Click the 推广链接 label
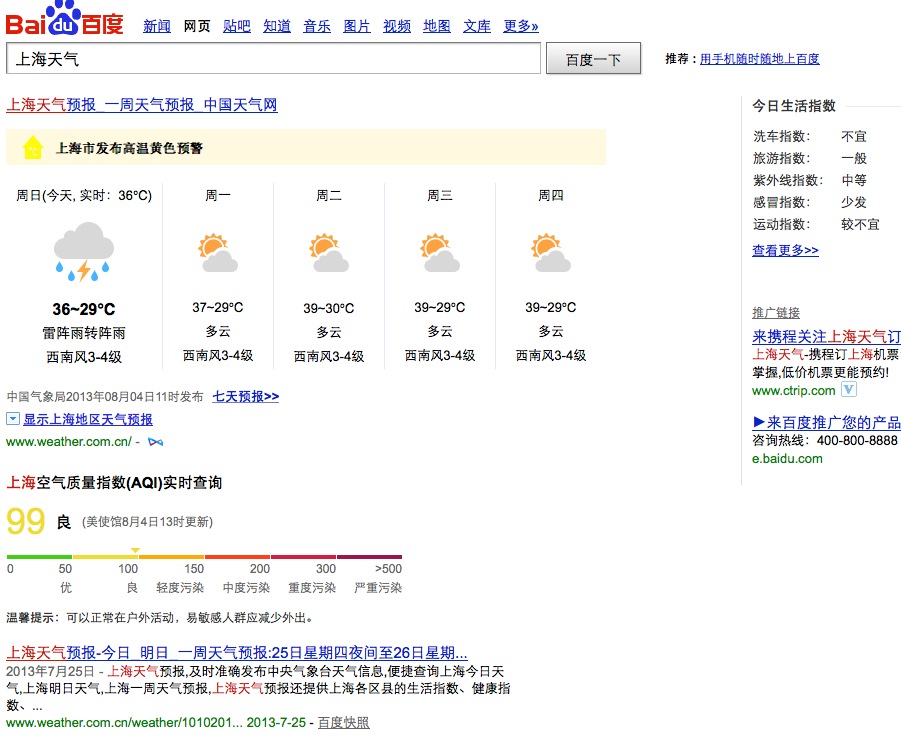This screenshot has width=901, height=742. coord(776,313)
